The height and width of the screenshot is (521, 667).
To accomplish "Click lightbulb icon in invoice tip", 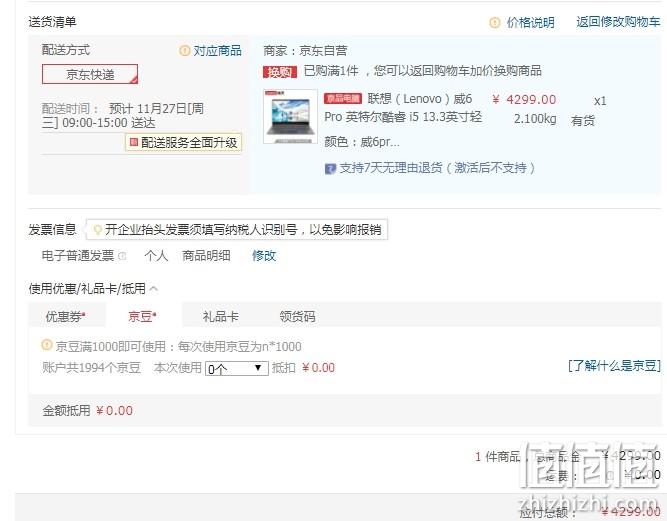I will (x=97, y=230).
